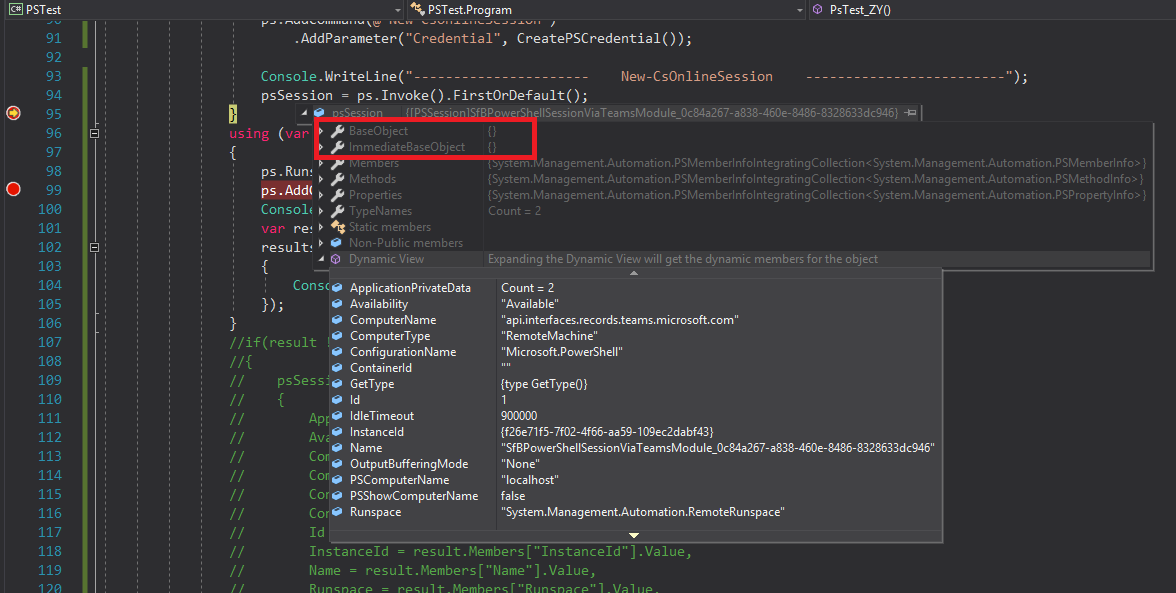This screenshot has height=593, width=1176.
Task: Click the "localhost" value
Action: coord(530,480)
